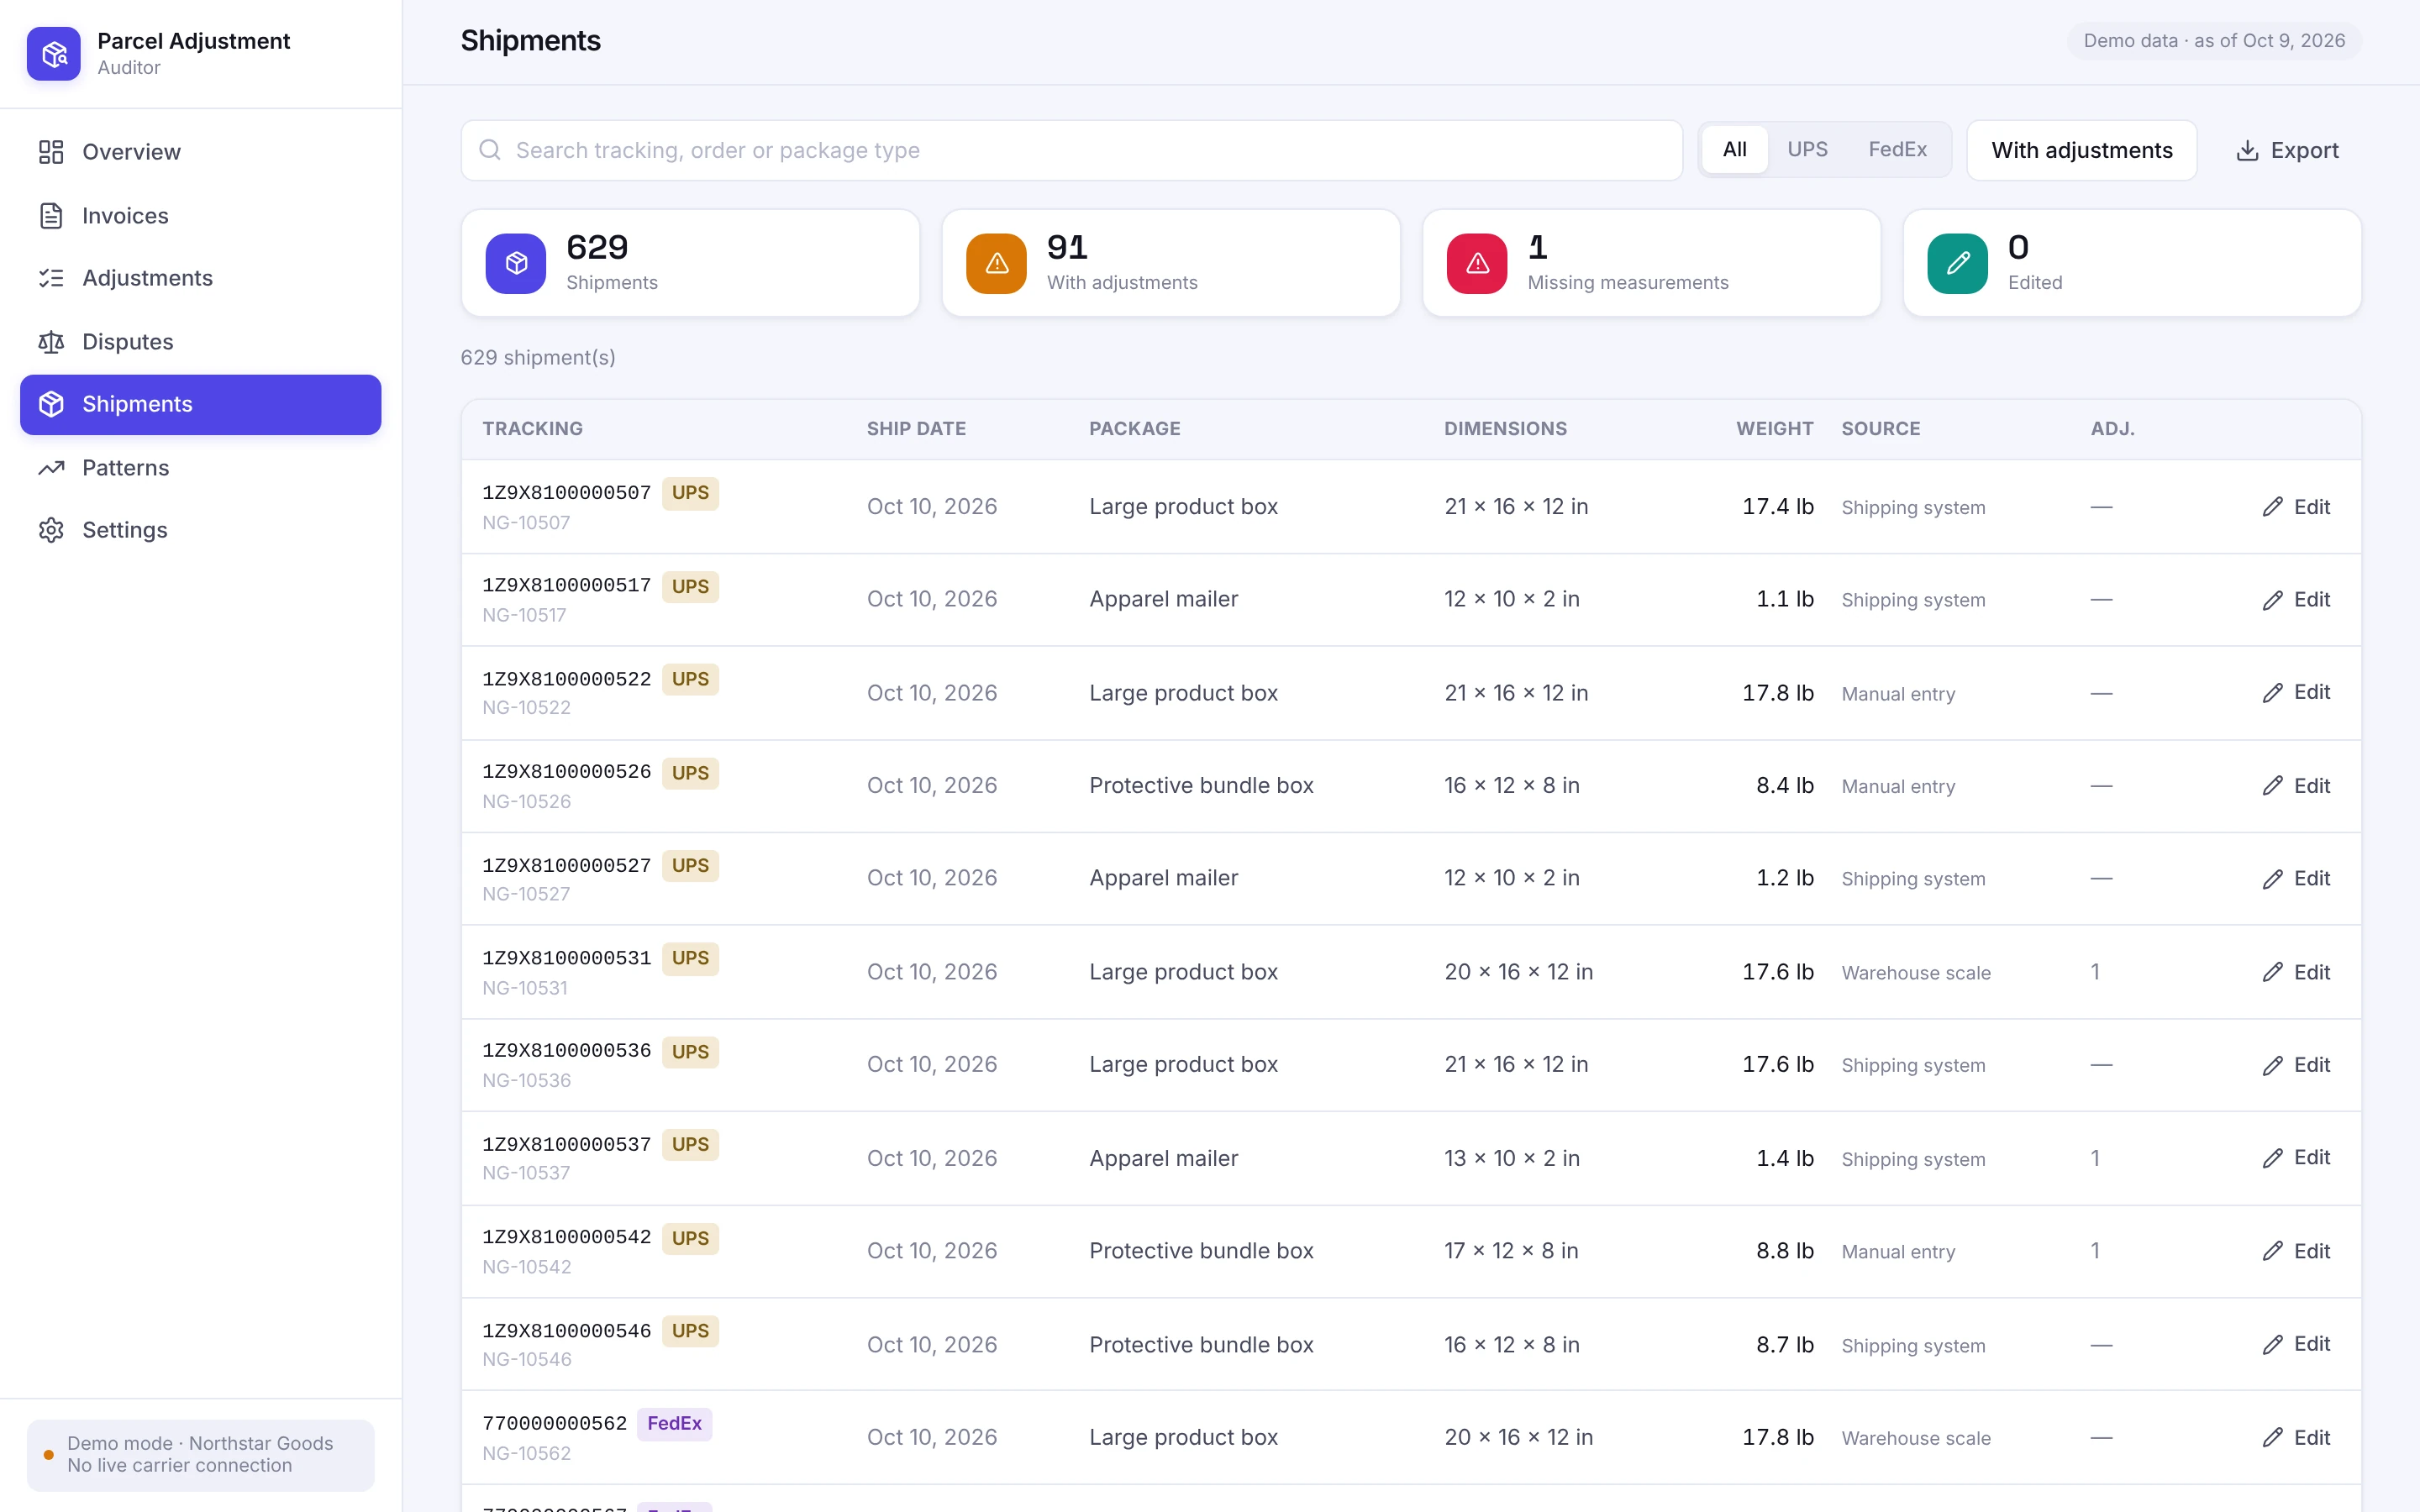Go to the Adjustments page

pyautogui.click(x=200, y=278)
